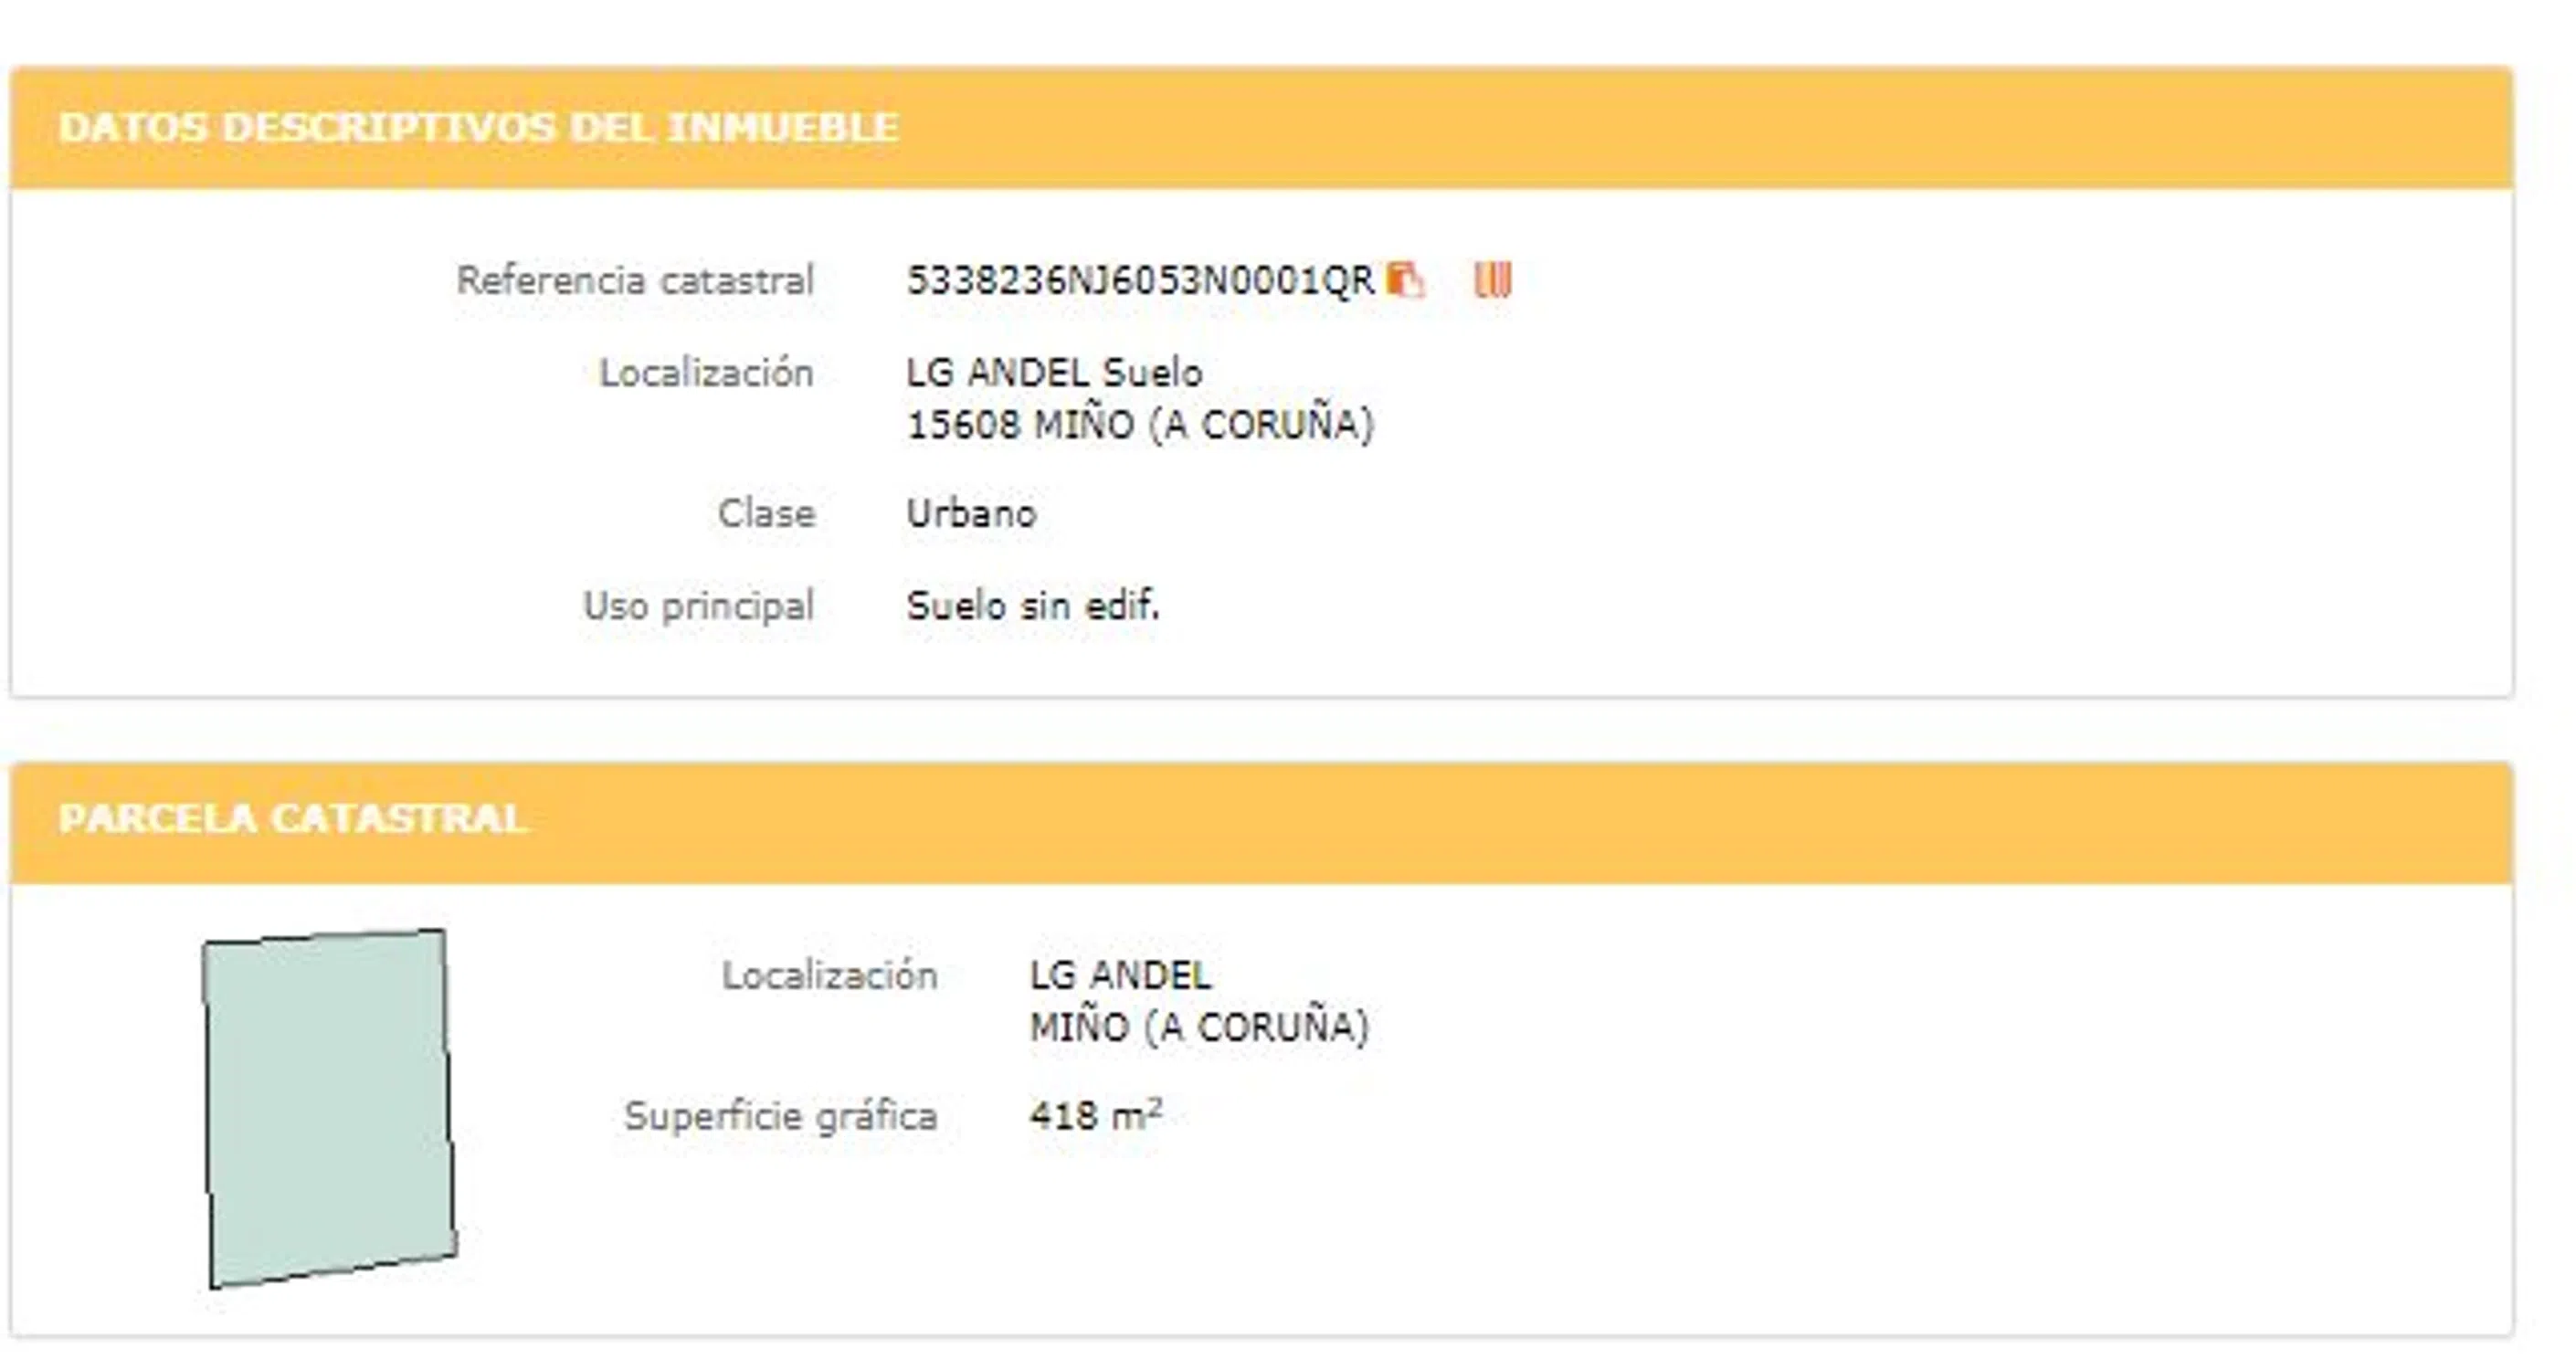This screenshot has width=2576, height=1370.
Task: Click the postal code 15608
Action: click(x=962, y=425)
